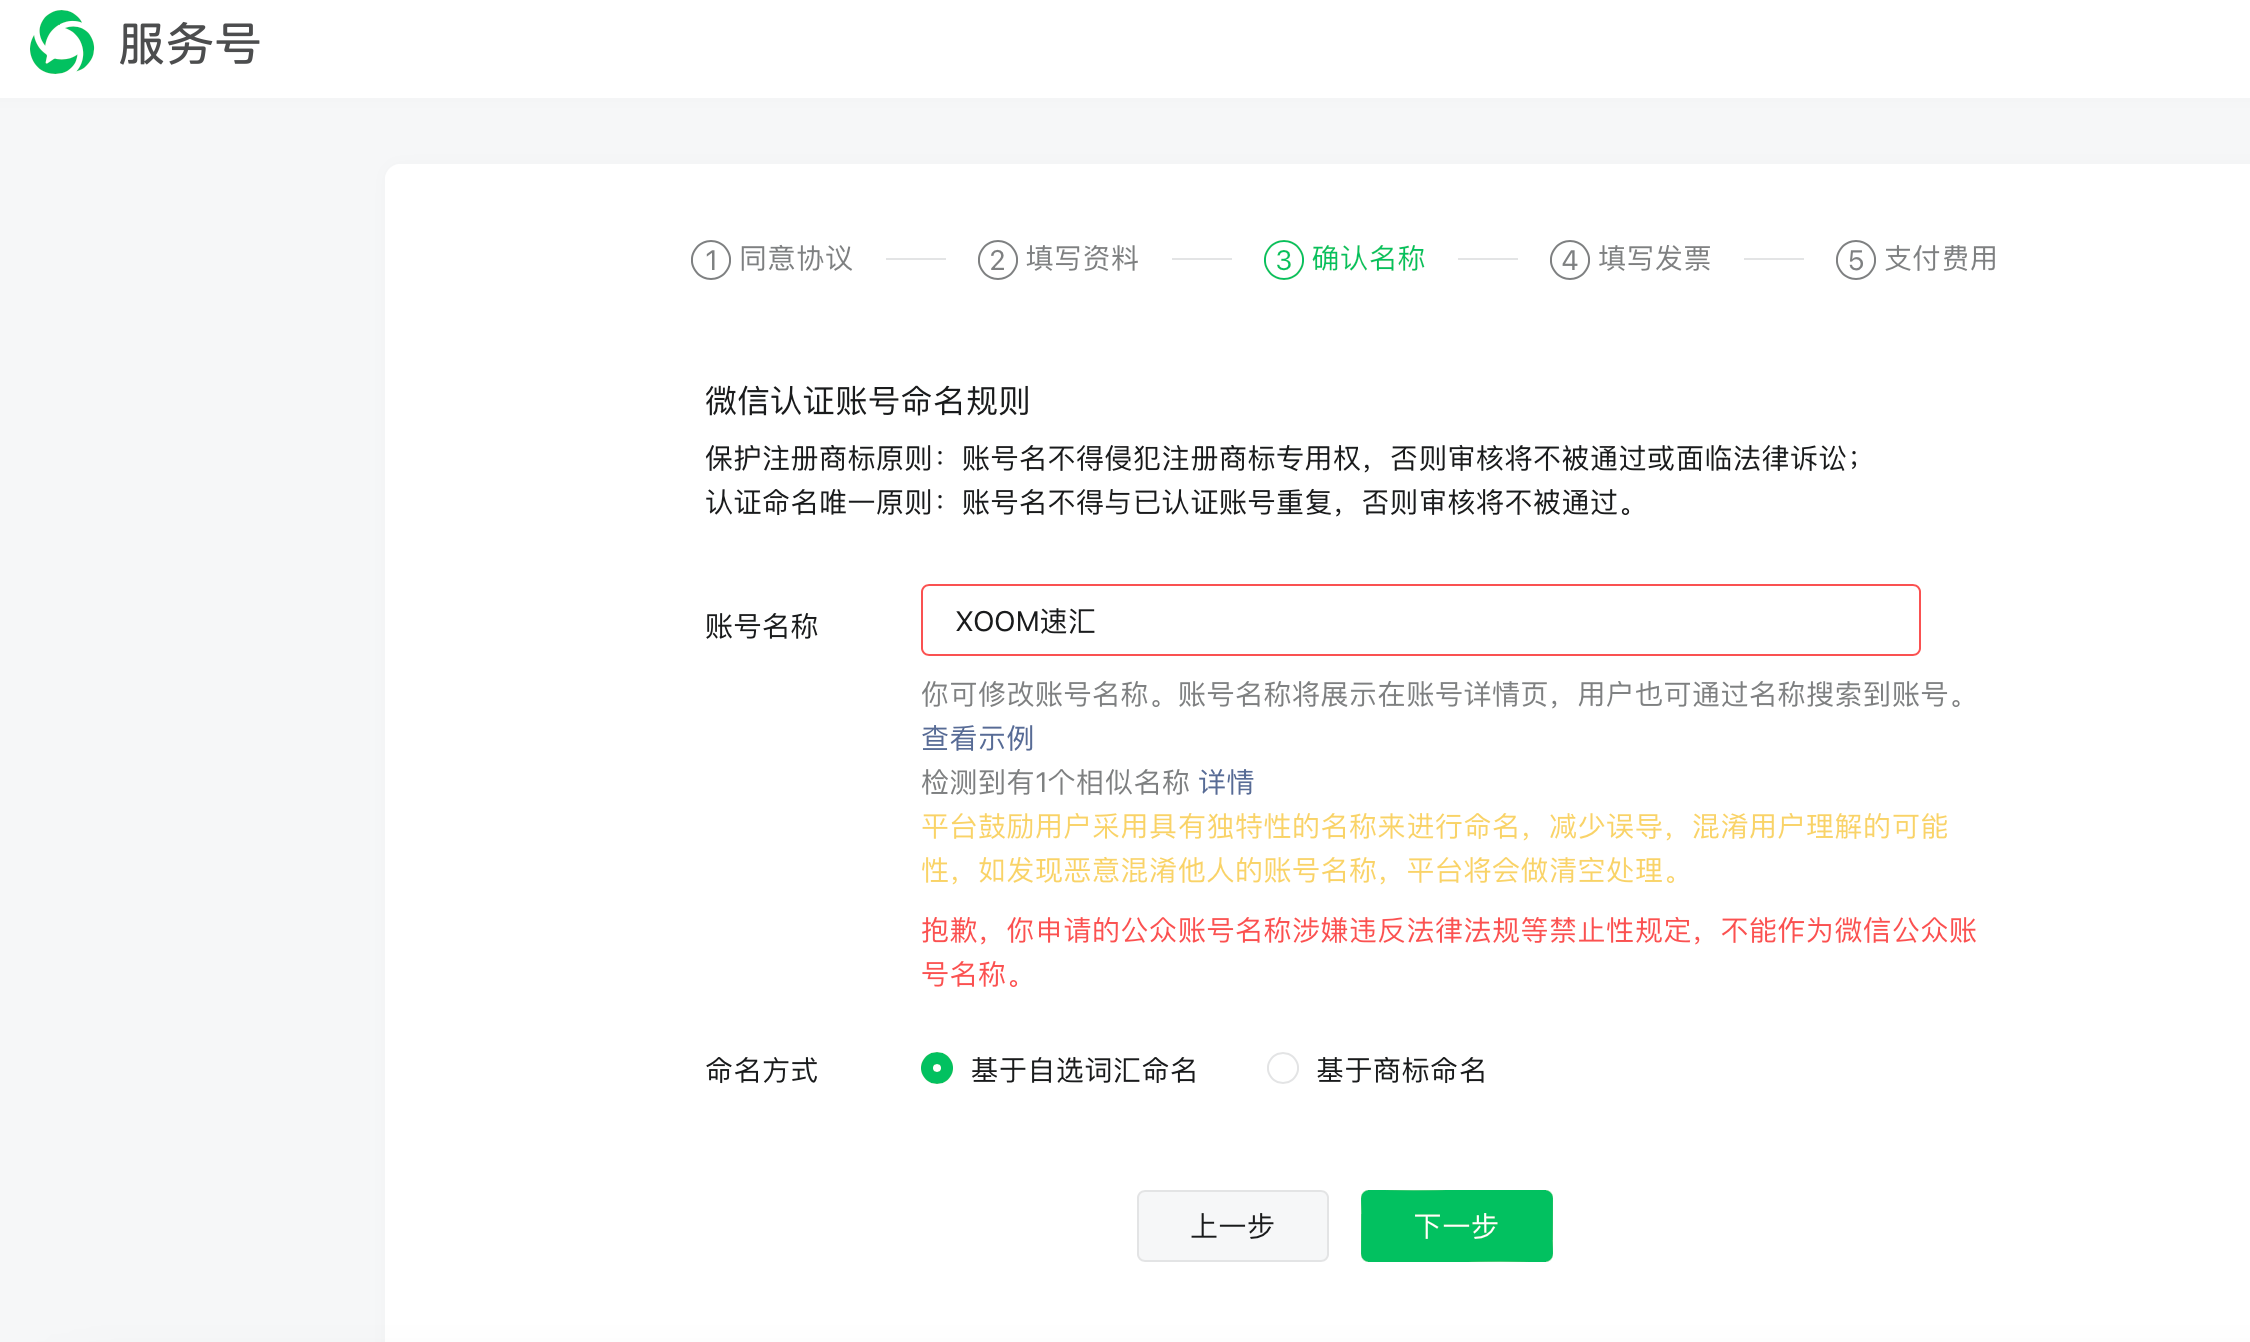
Task: Select 基于商标命名 radio button
Action: 1282,1068
